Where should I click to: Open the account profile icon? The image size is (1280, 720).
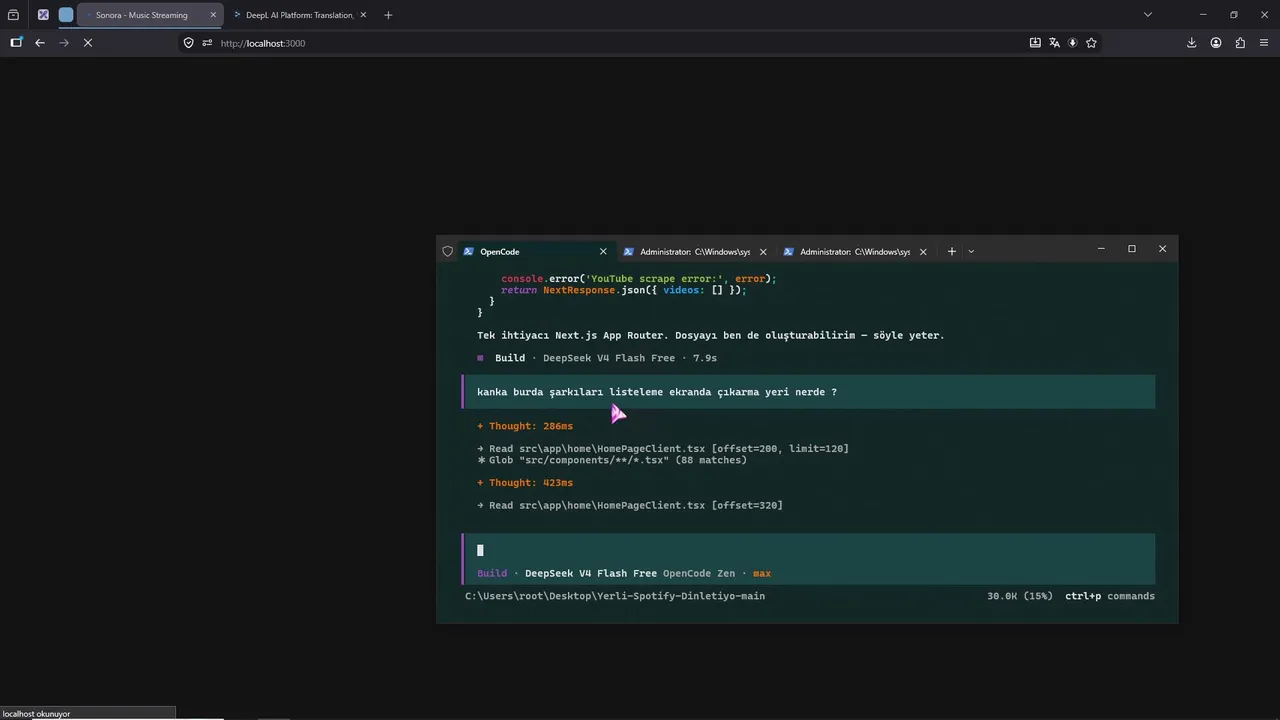(x=1216, y=43)
